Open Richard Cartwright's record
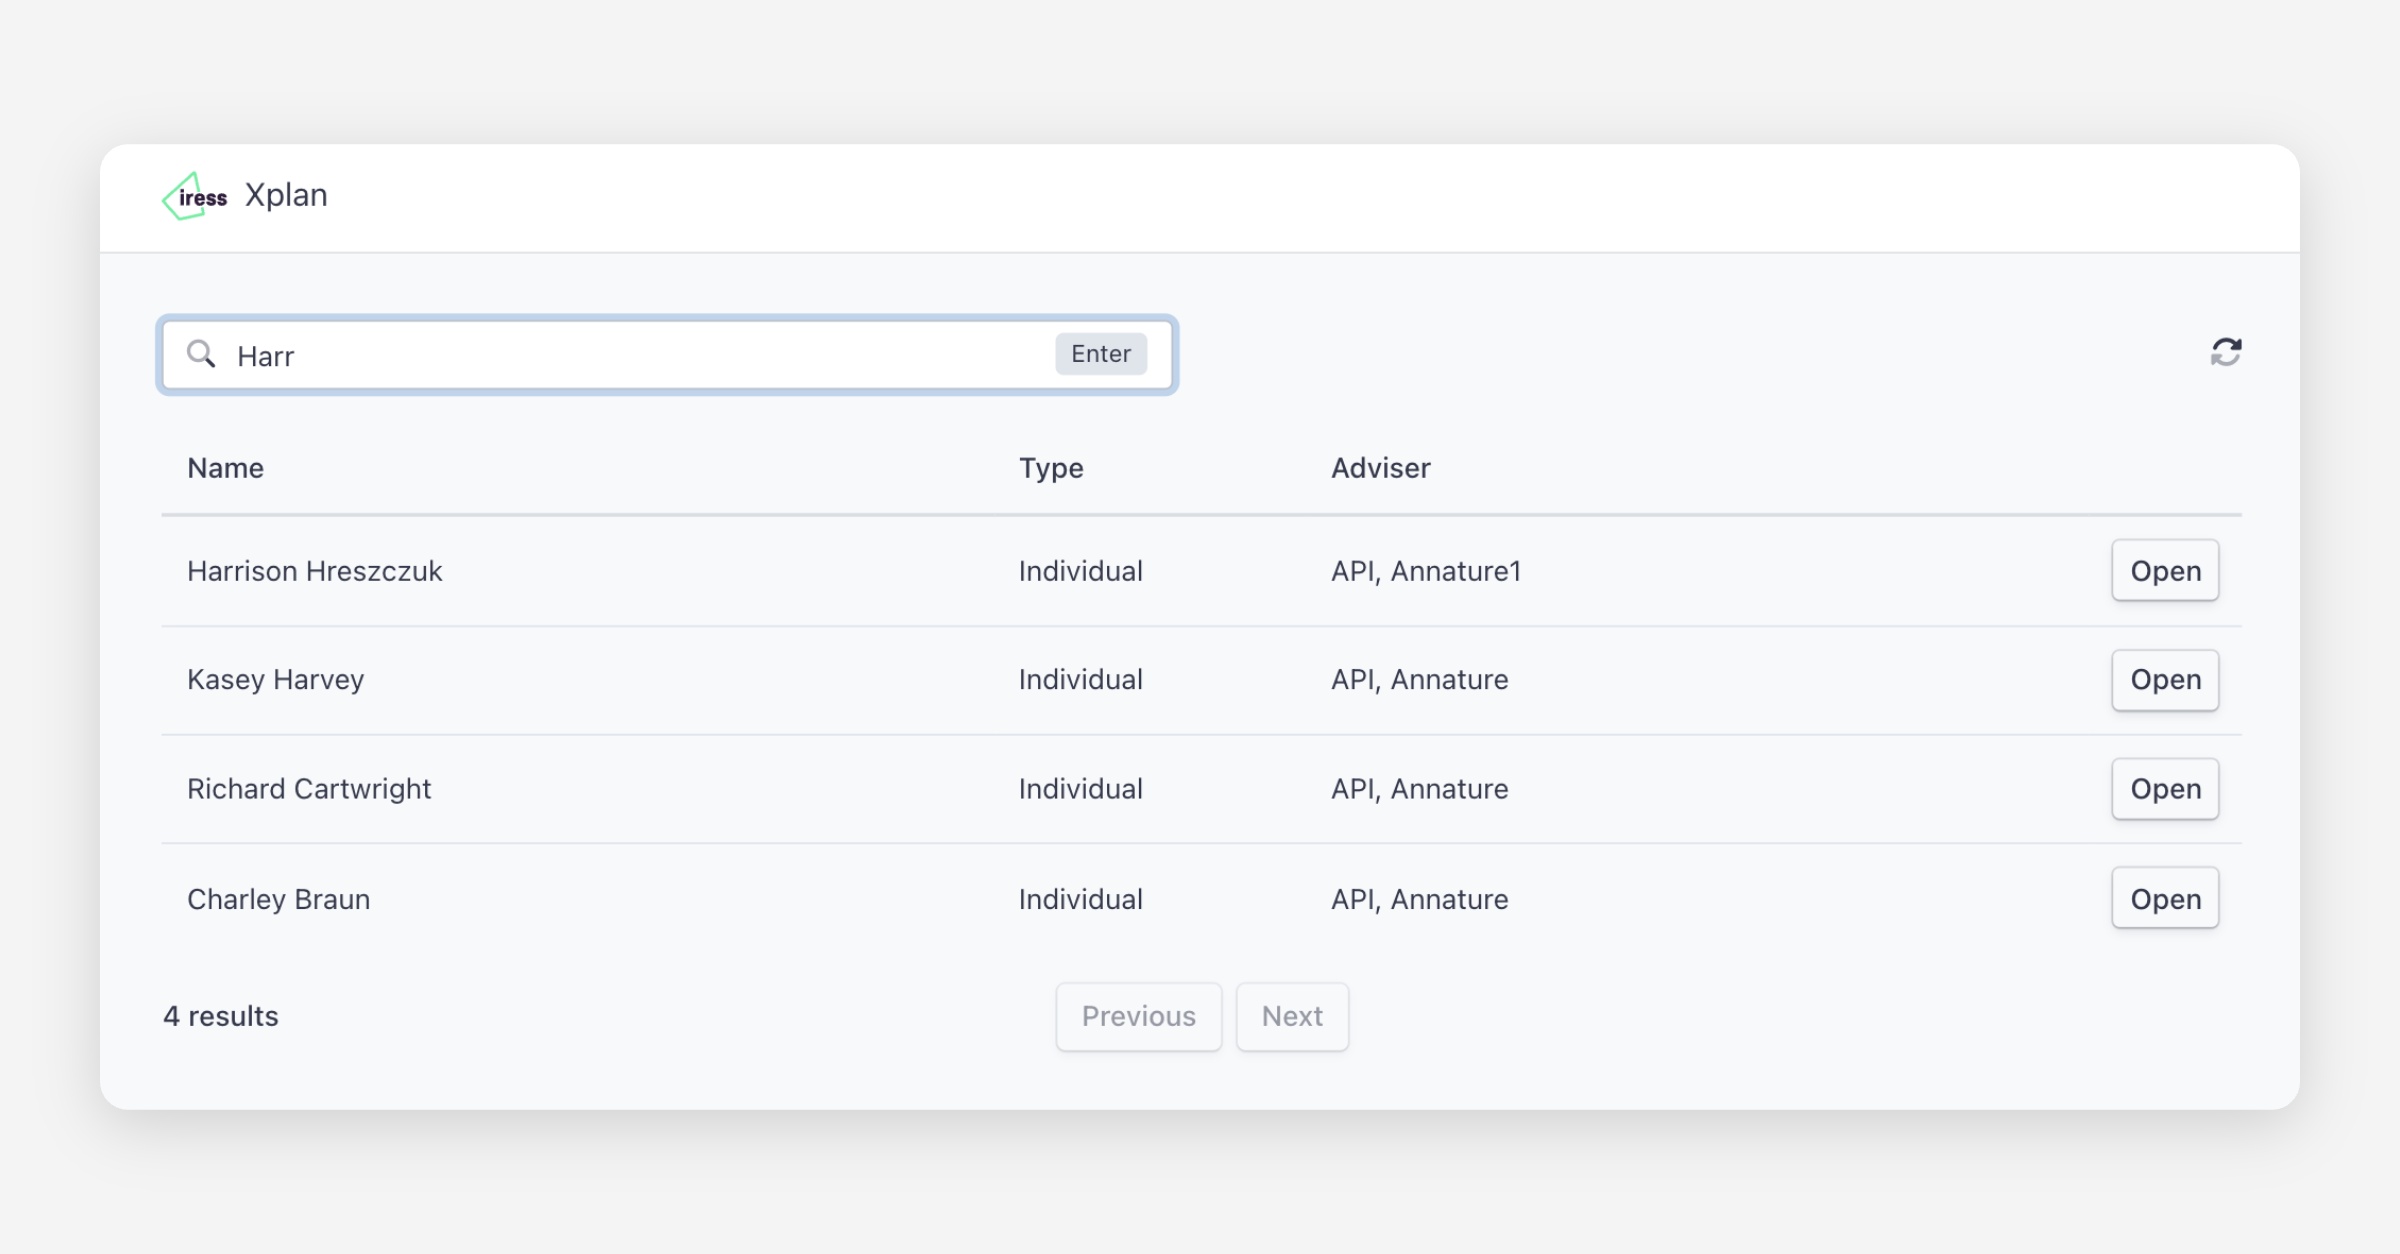2400x1254 pixels. tap(2164, 789)
